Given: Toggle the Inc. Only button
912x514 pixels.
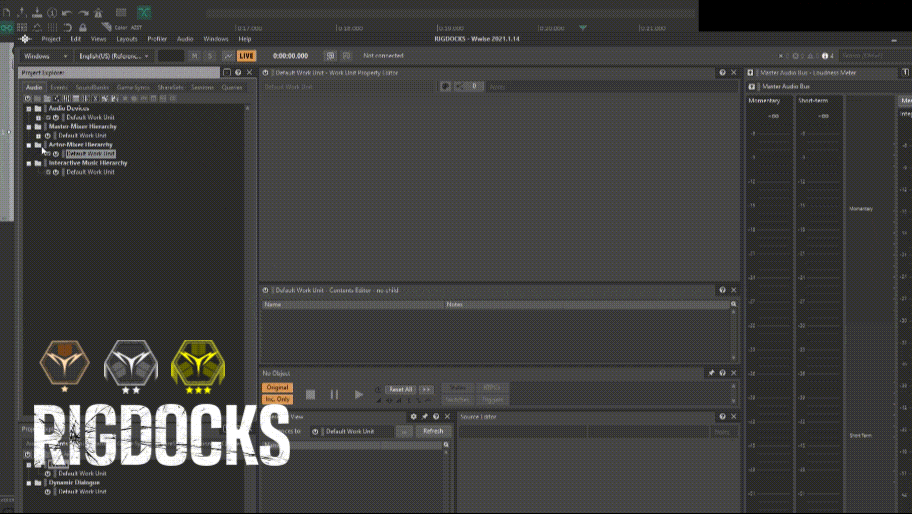Looking at the screenshot, I should (277, 399).
